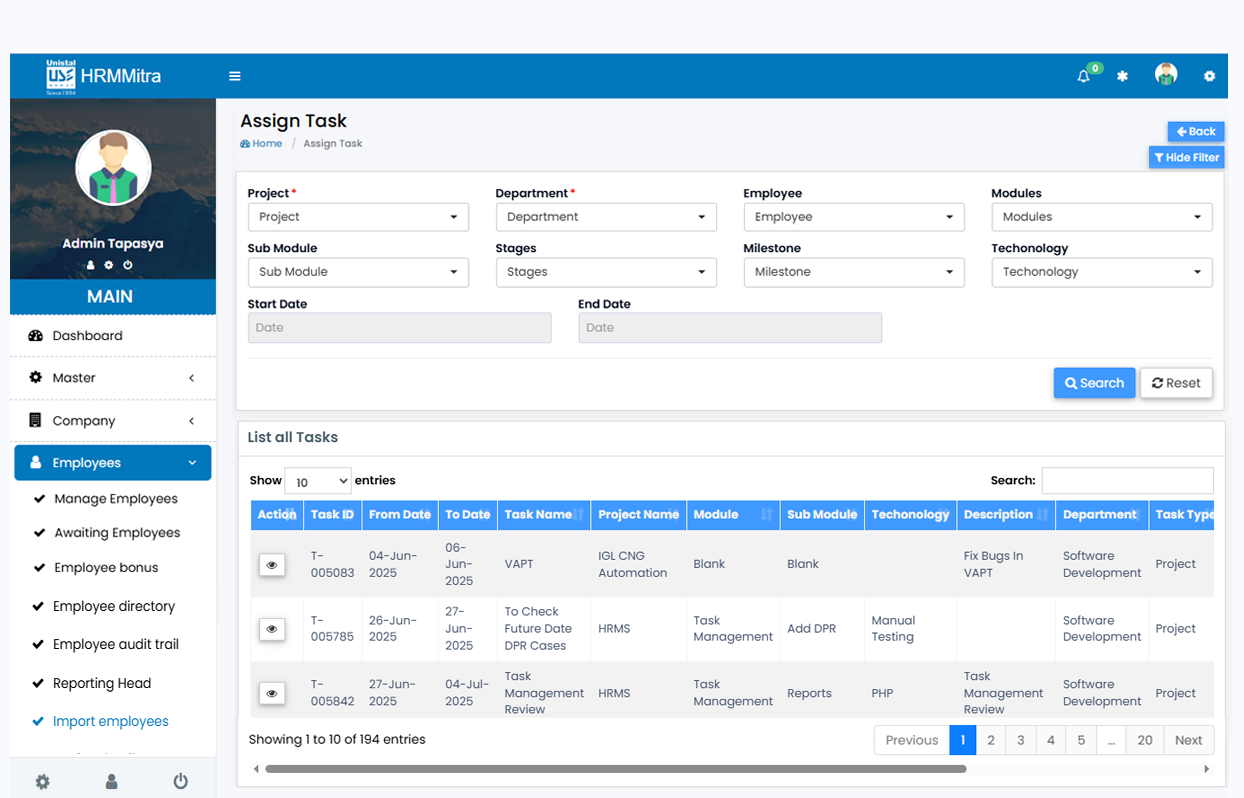The image size is (1244, 798).
Task: Click the hamburger menu icon in header
Action: tap(235, 76)
